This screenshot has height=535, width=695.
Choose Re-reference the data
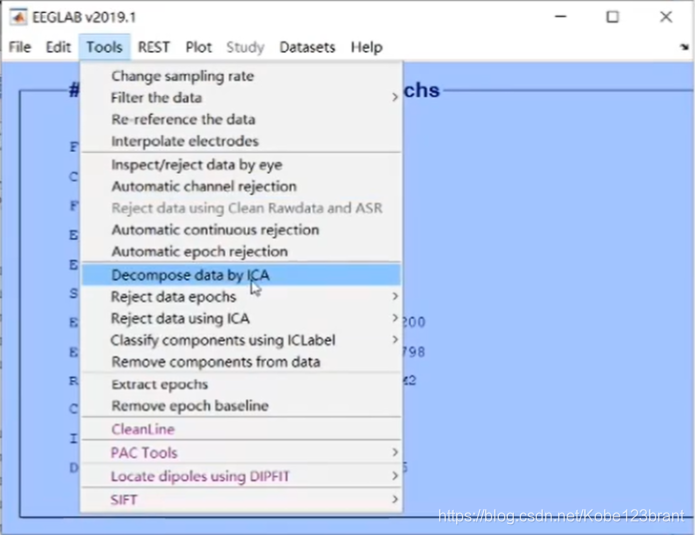pos(242,119)
